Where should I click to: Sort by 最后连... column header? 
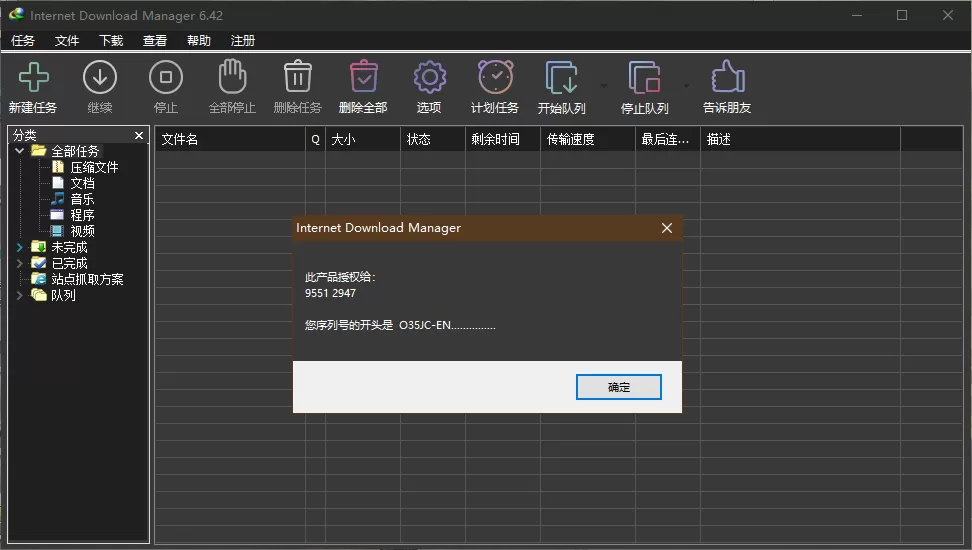[x=668, y=140]
